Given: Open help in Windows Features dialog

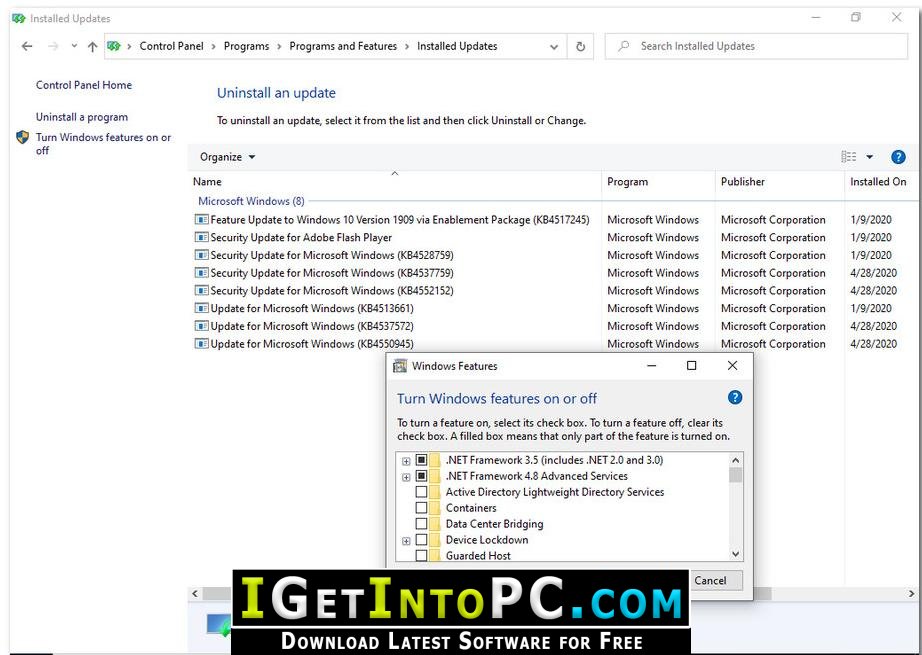Looking at the screenshot, I should point(734,397).
